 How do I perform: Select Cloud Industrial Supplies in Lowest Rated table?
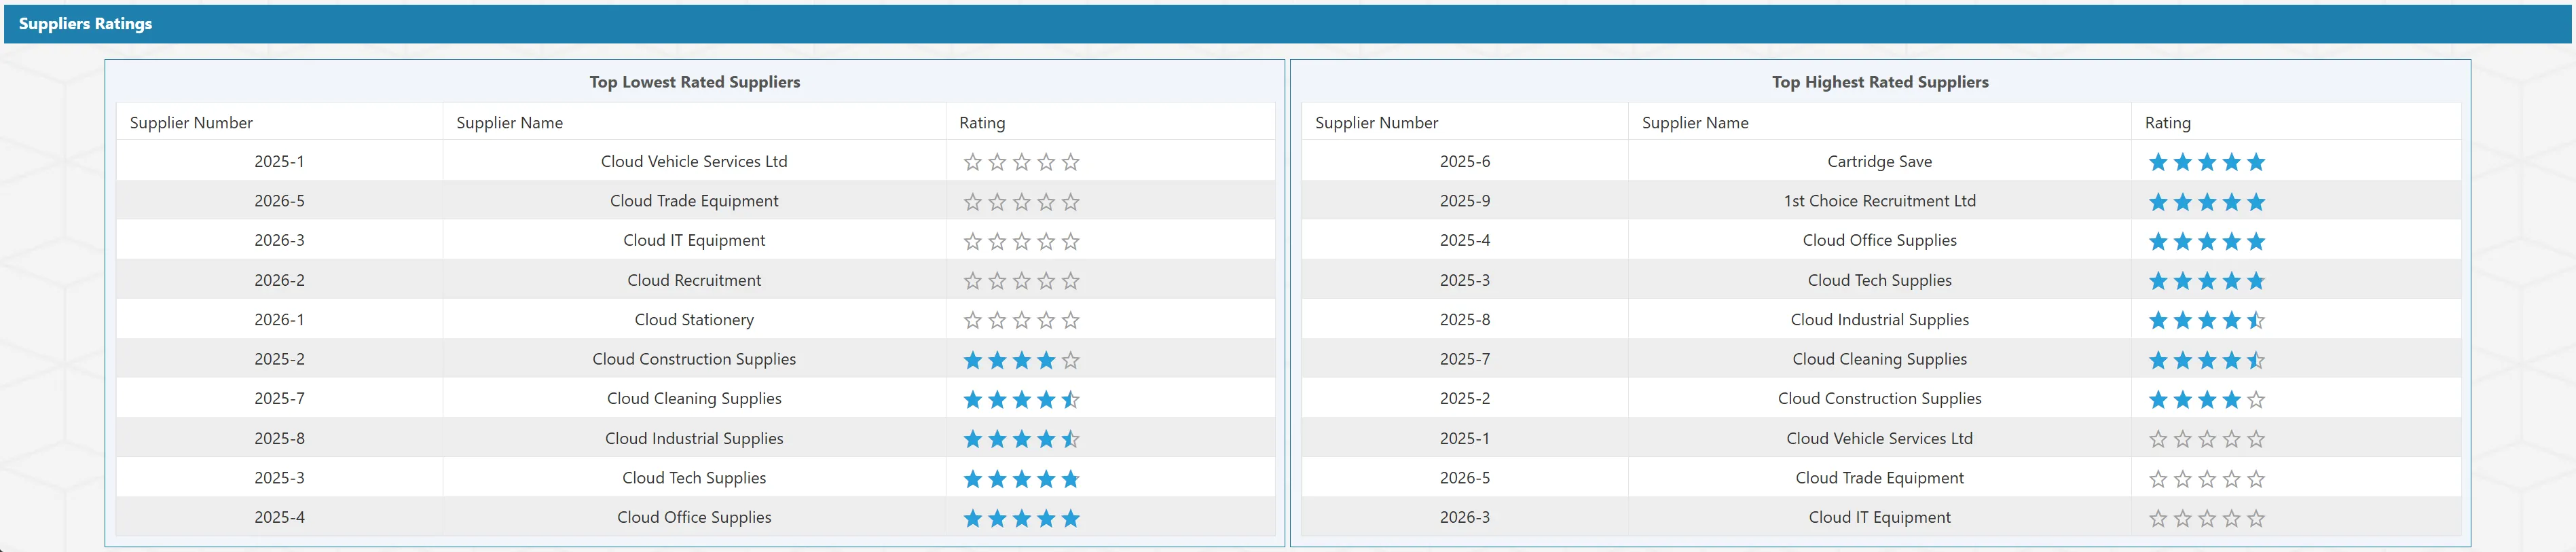click(x=694, y=438)
